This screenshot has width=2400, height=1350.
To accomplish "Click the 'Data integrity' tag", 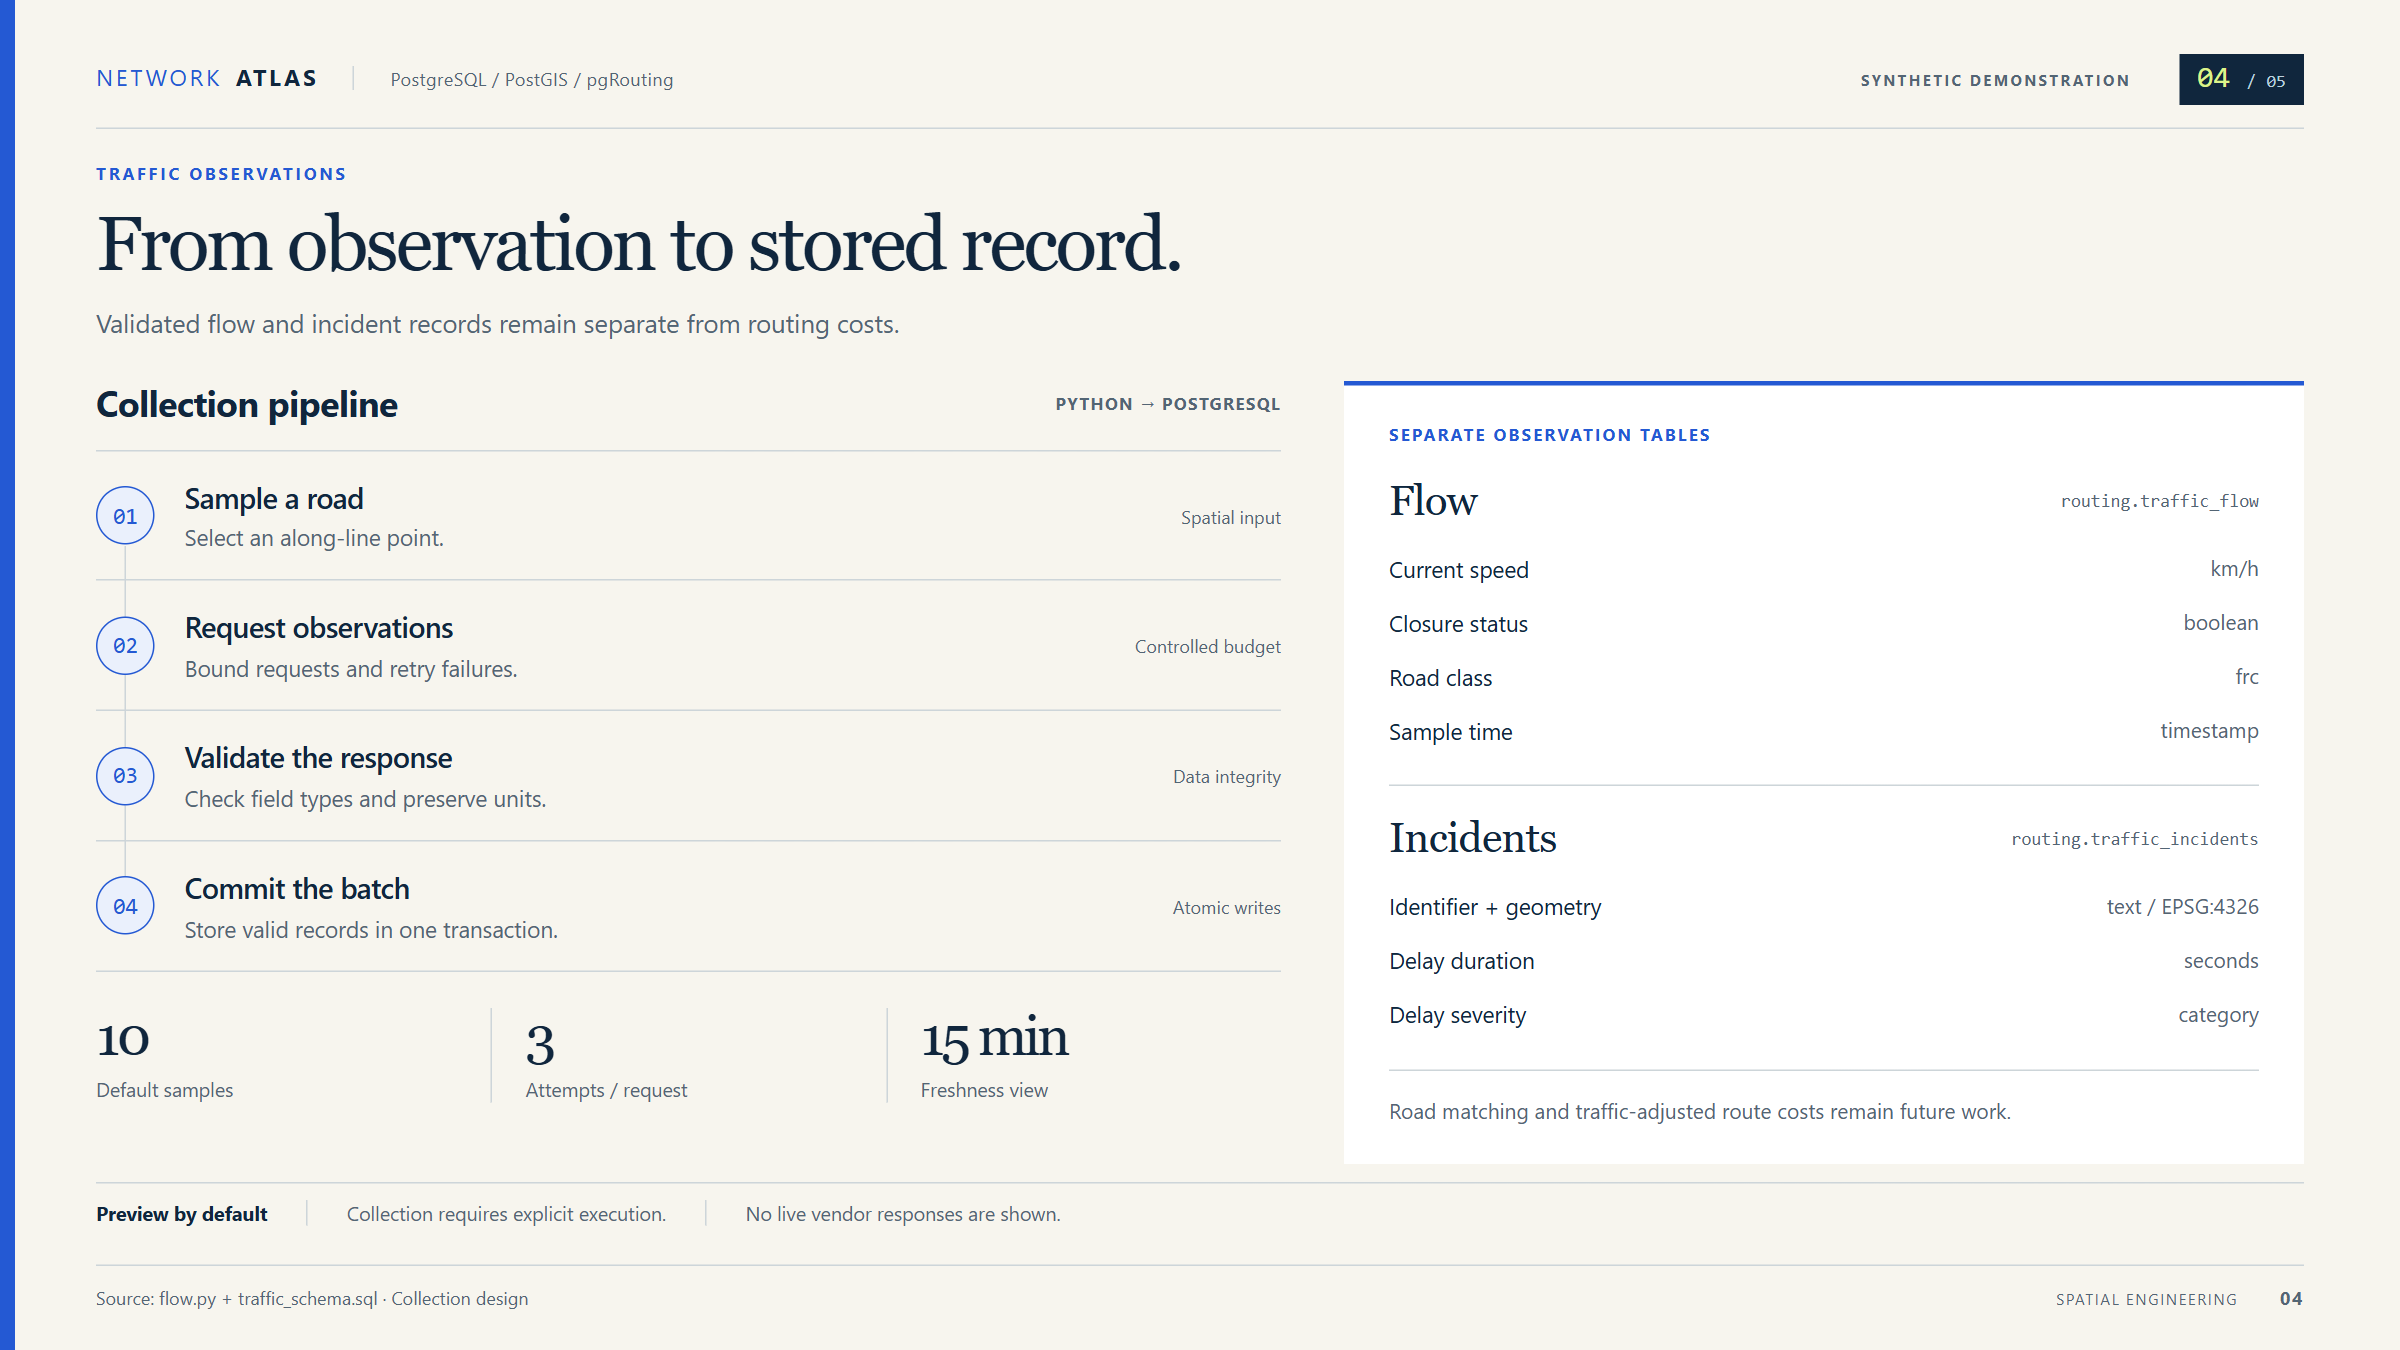I will point(1226,777).
